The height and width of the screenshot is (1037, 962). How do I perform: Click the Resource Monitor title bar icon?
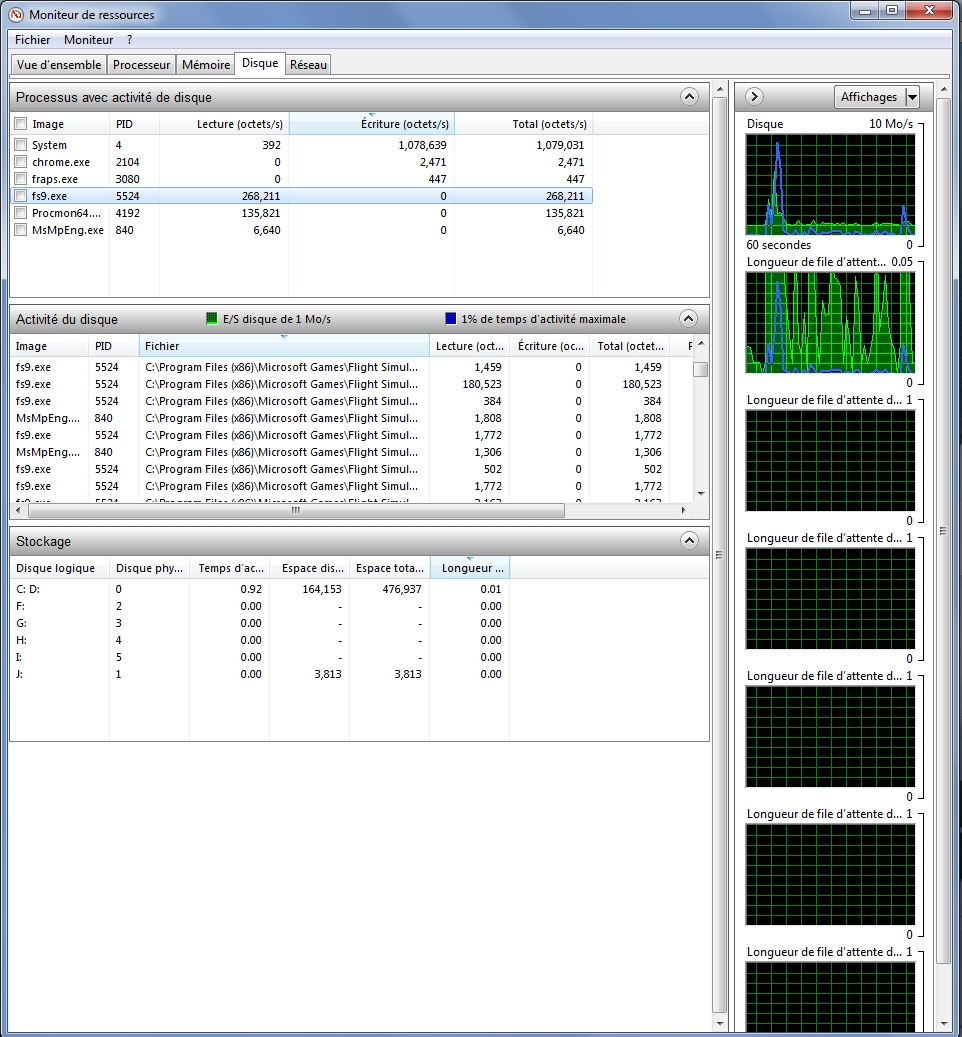coord(17,14)
